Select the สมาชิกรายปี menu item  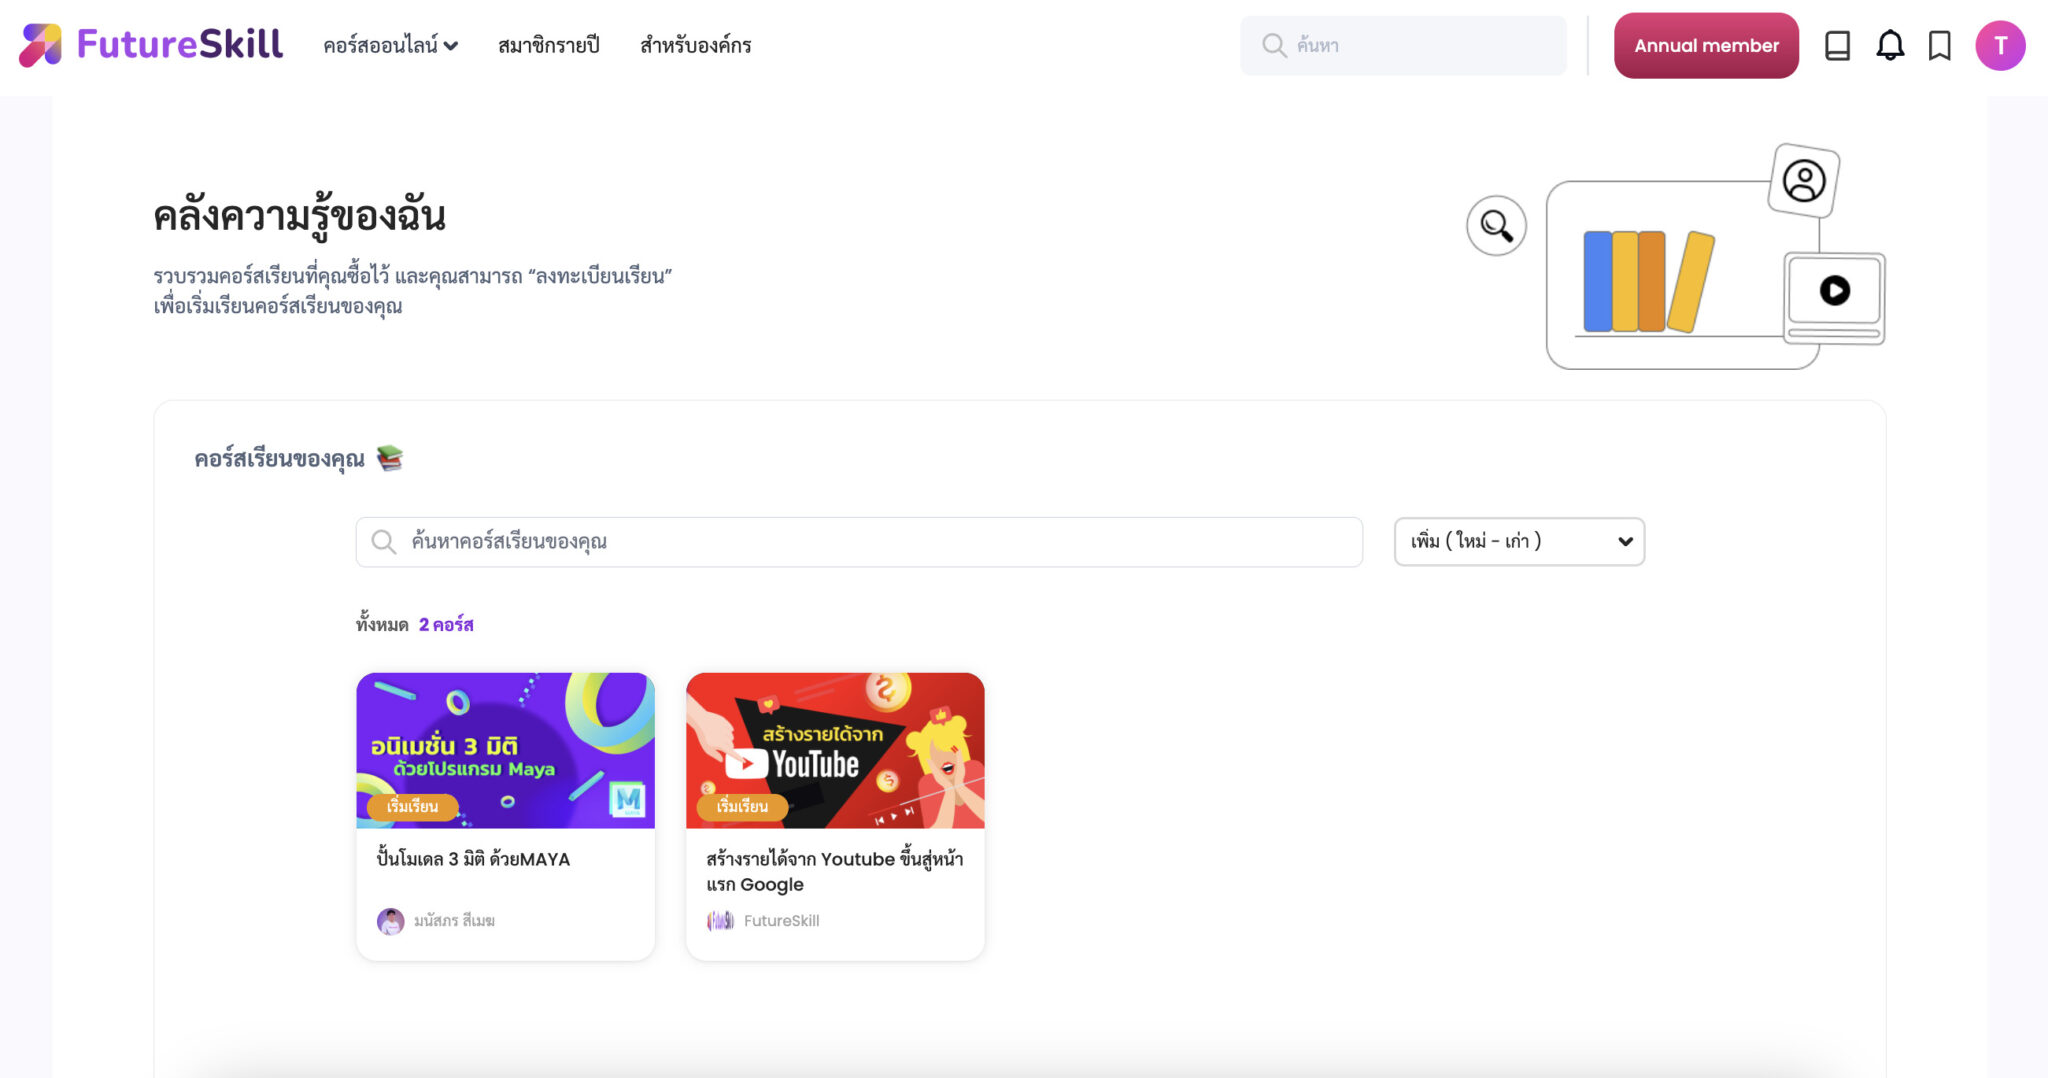[x=549, y=45]
